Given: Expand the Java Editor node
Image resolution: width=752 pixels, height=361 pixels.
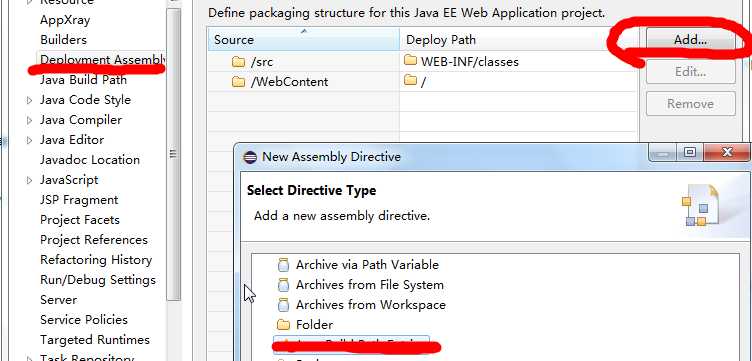Looking at the screenshot, I should [29, 140].
